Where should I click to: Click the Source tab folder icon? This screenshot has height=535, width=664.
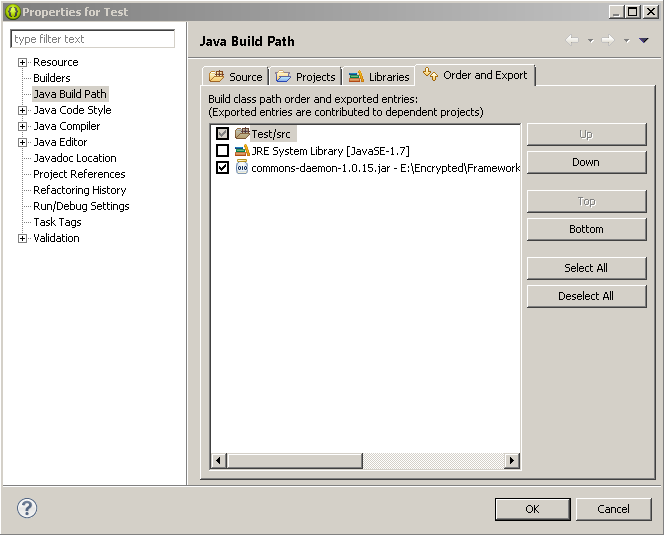pyautogui.click(x=216, y=76)
